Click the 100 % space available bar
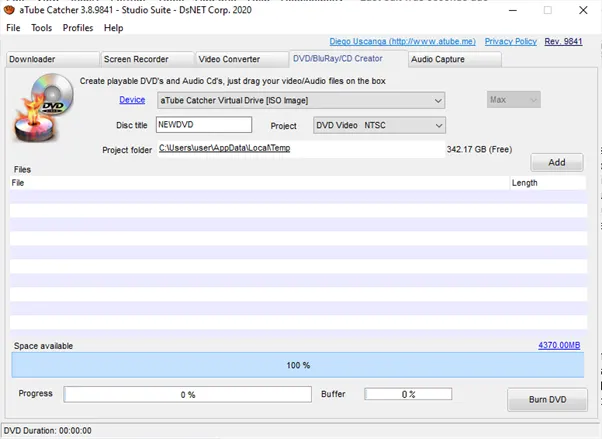The image size is (602, 439). (298, 365)
